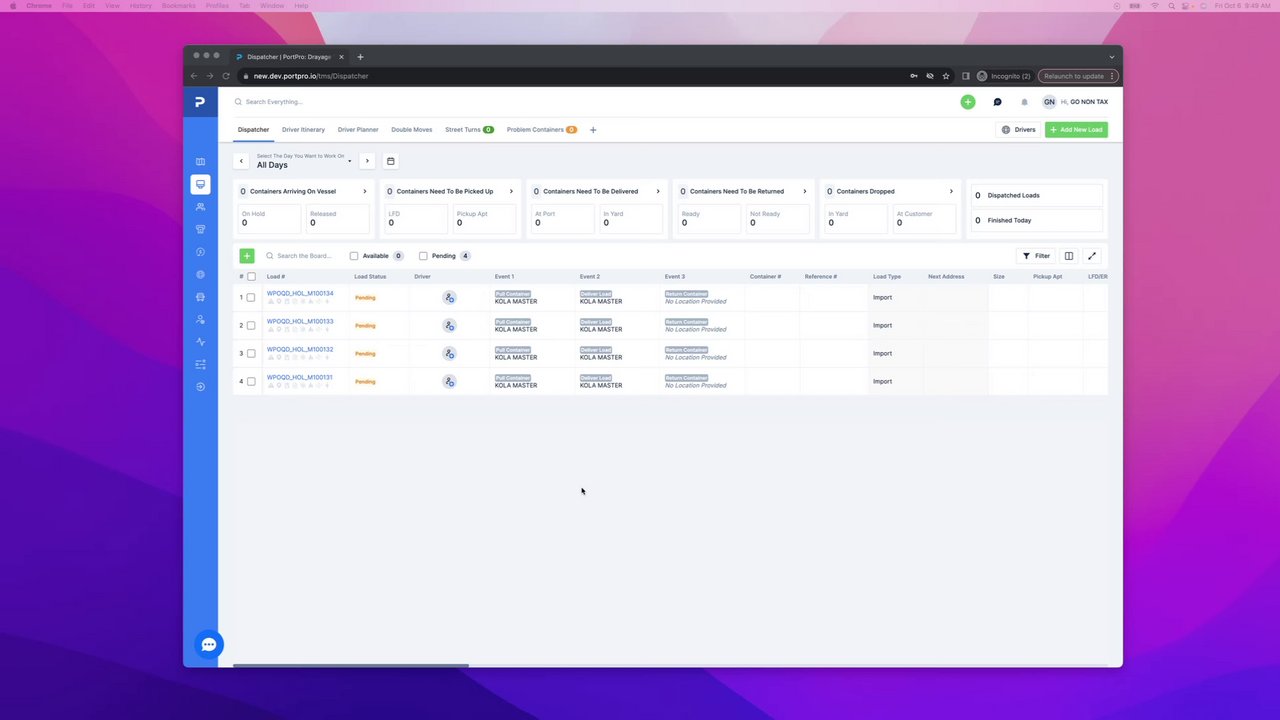Open the GN user avatar

pyautogui.click(x=1049, y=102)
